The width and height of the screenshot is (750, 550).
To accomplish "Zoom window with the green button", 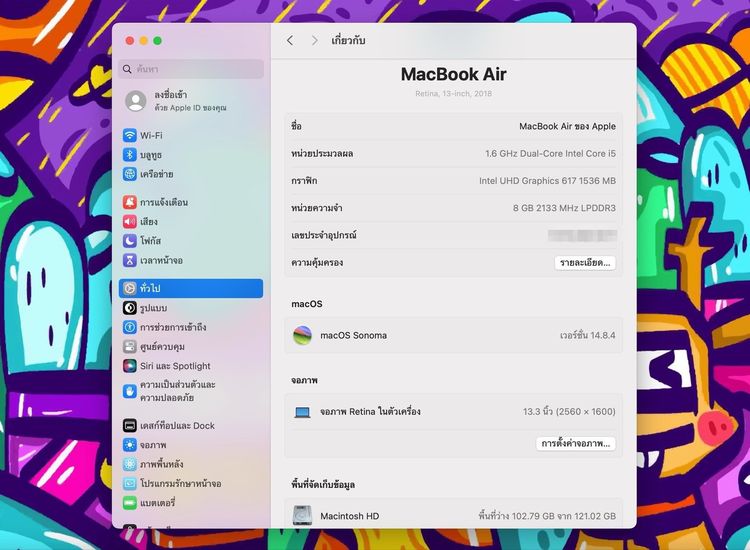I will 157,41.
